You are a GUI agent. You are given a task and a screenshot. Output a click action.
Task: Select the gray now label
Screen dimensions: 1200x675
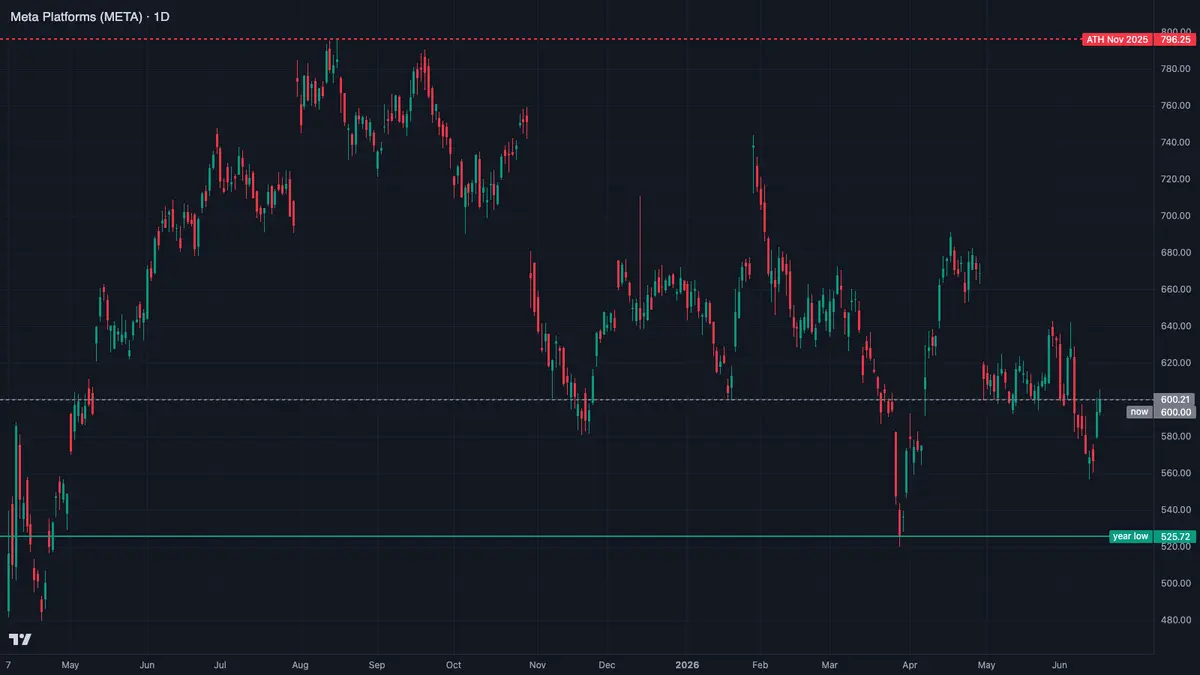tap(1140, 412)
